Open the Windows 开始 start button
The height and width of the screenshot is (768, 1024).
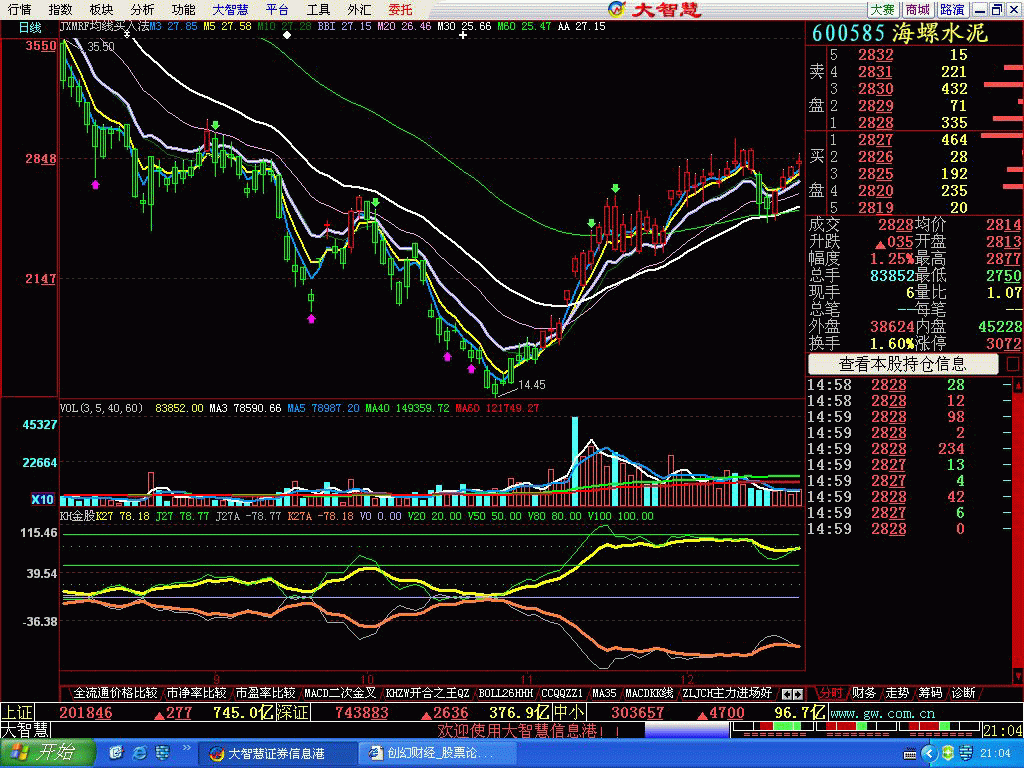pos(46,753)
